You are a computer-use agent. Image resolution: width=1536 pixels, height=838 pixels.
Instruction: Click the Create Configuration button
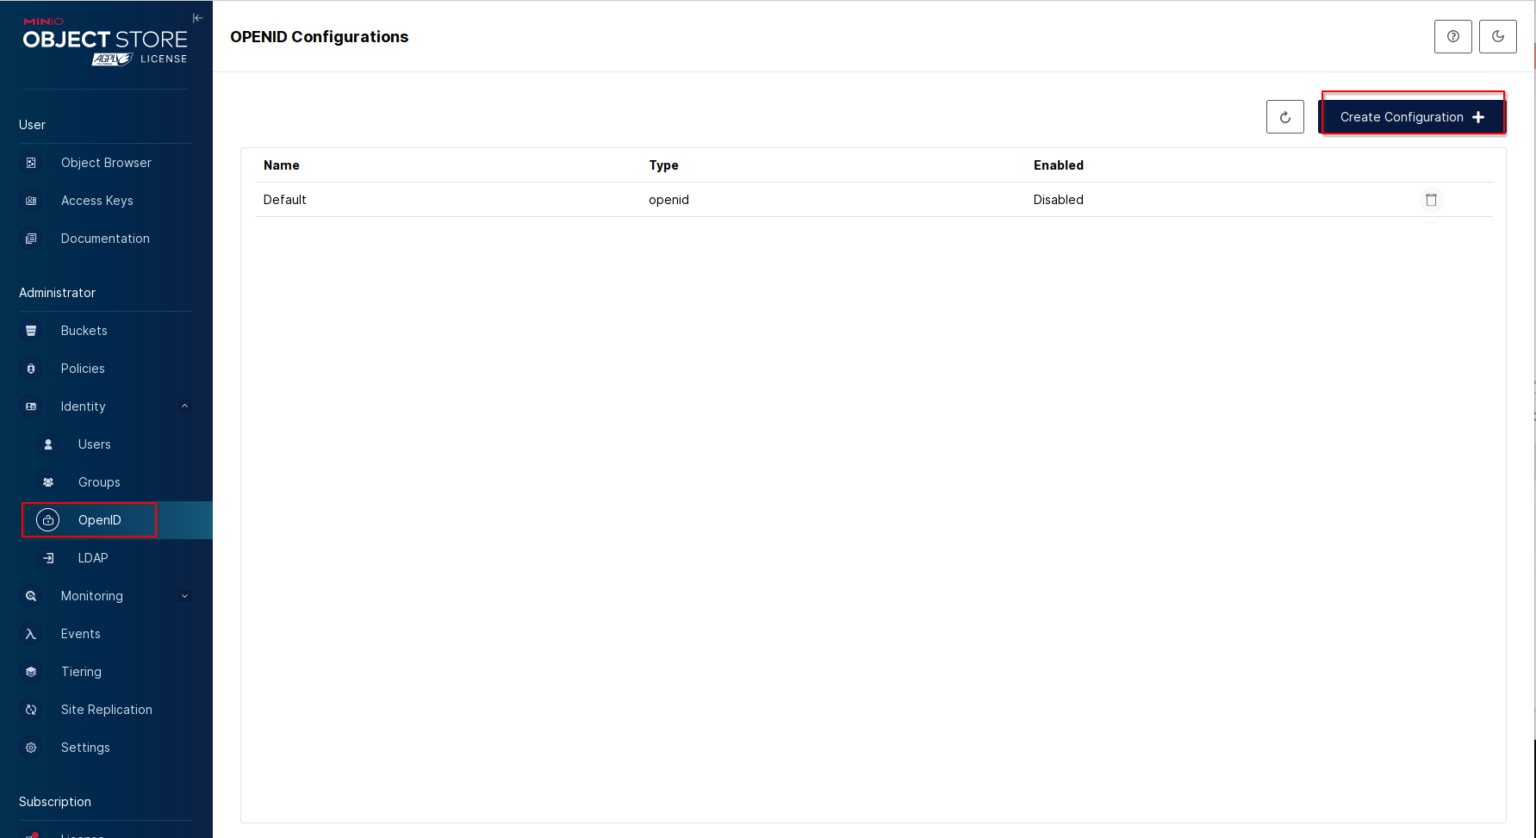point(1412,116)
